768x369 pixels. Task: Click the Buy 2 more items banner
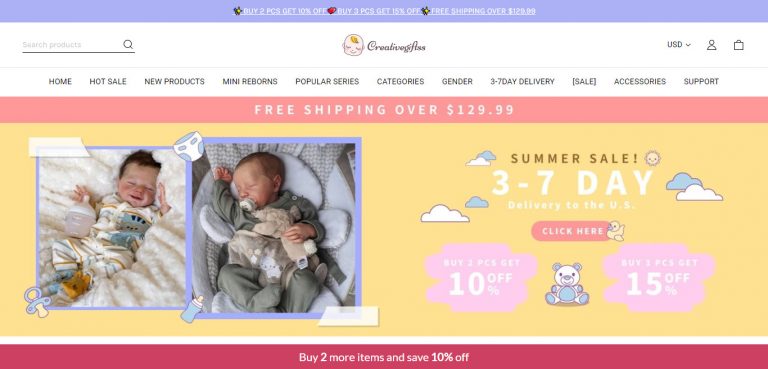384,357
